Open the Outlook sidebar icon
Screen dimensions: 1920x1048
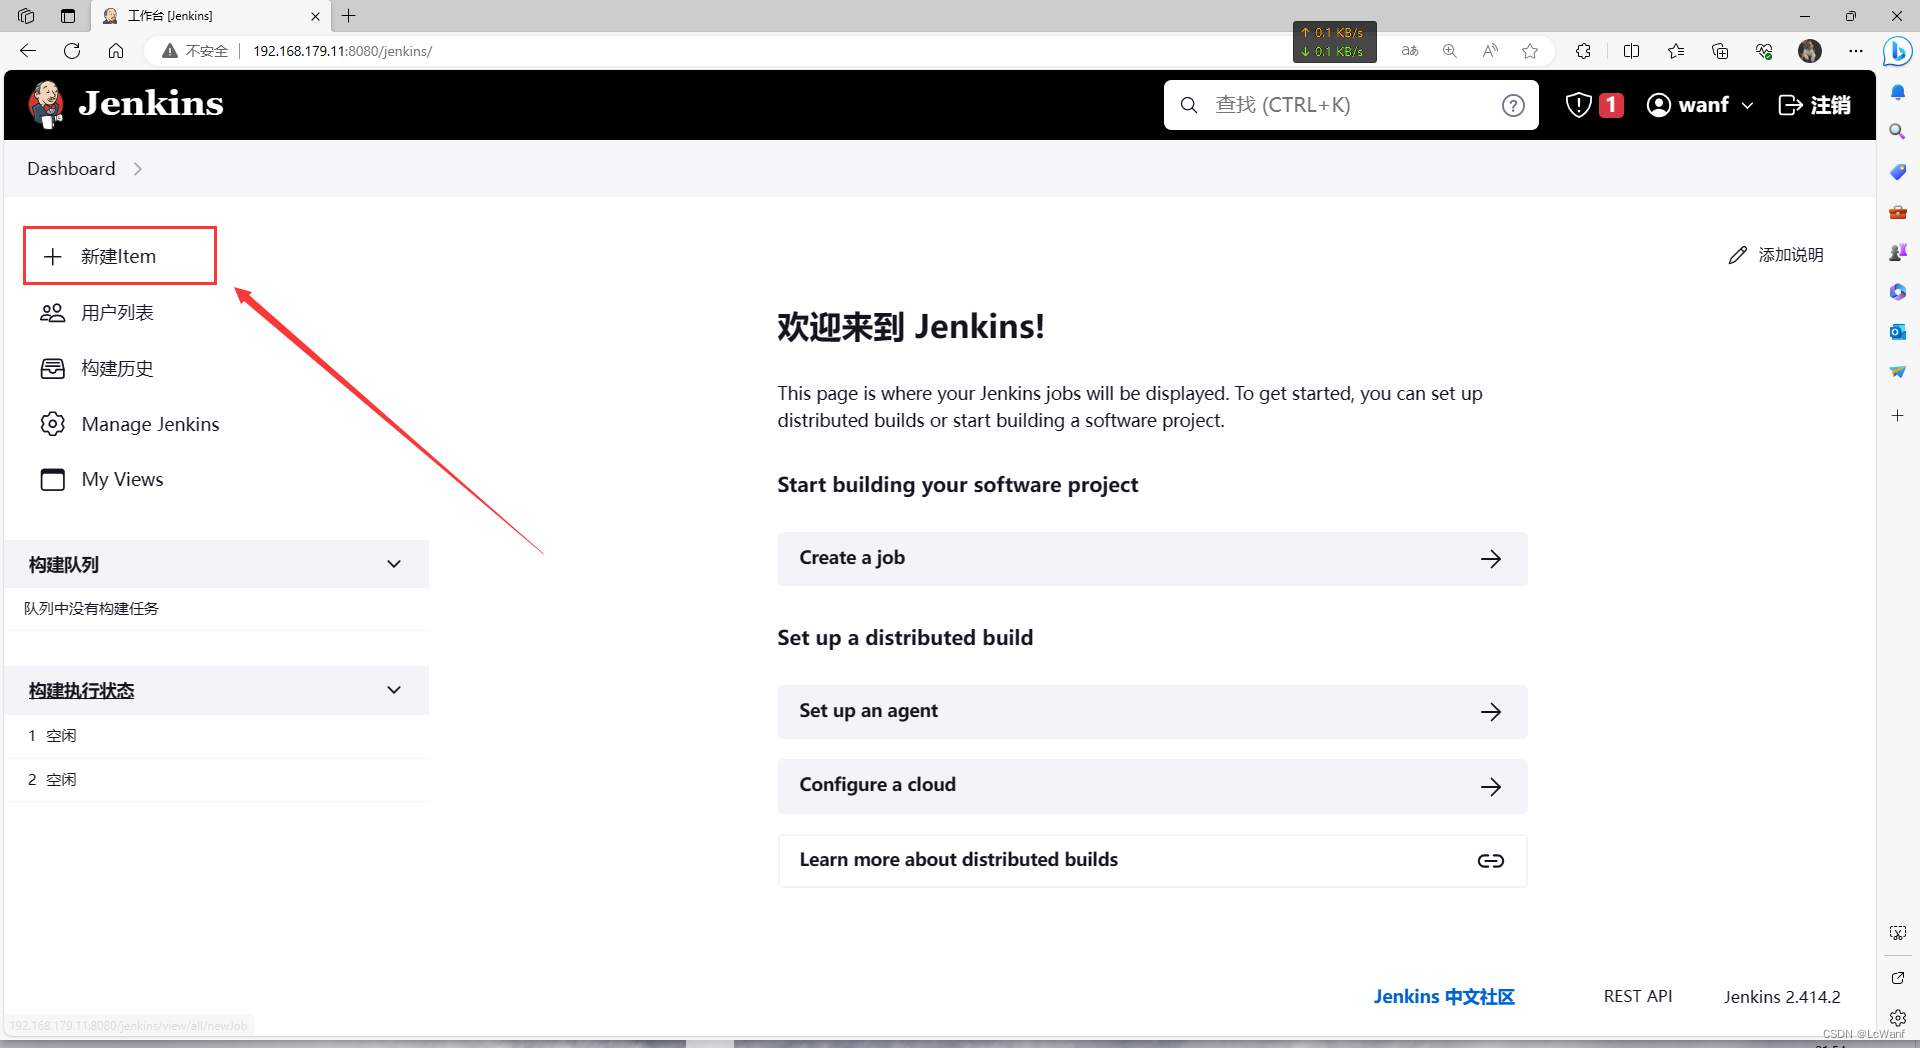(x=1898, y=332)
